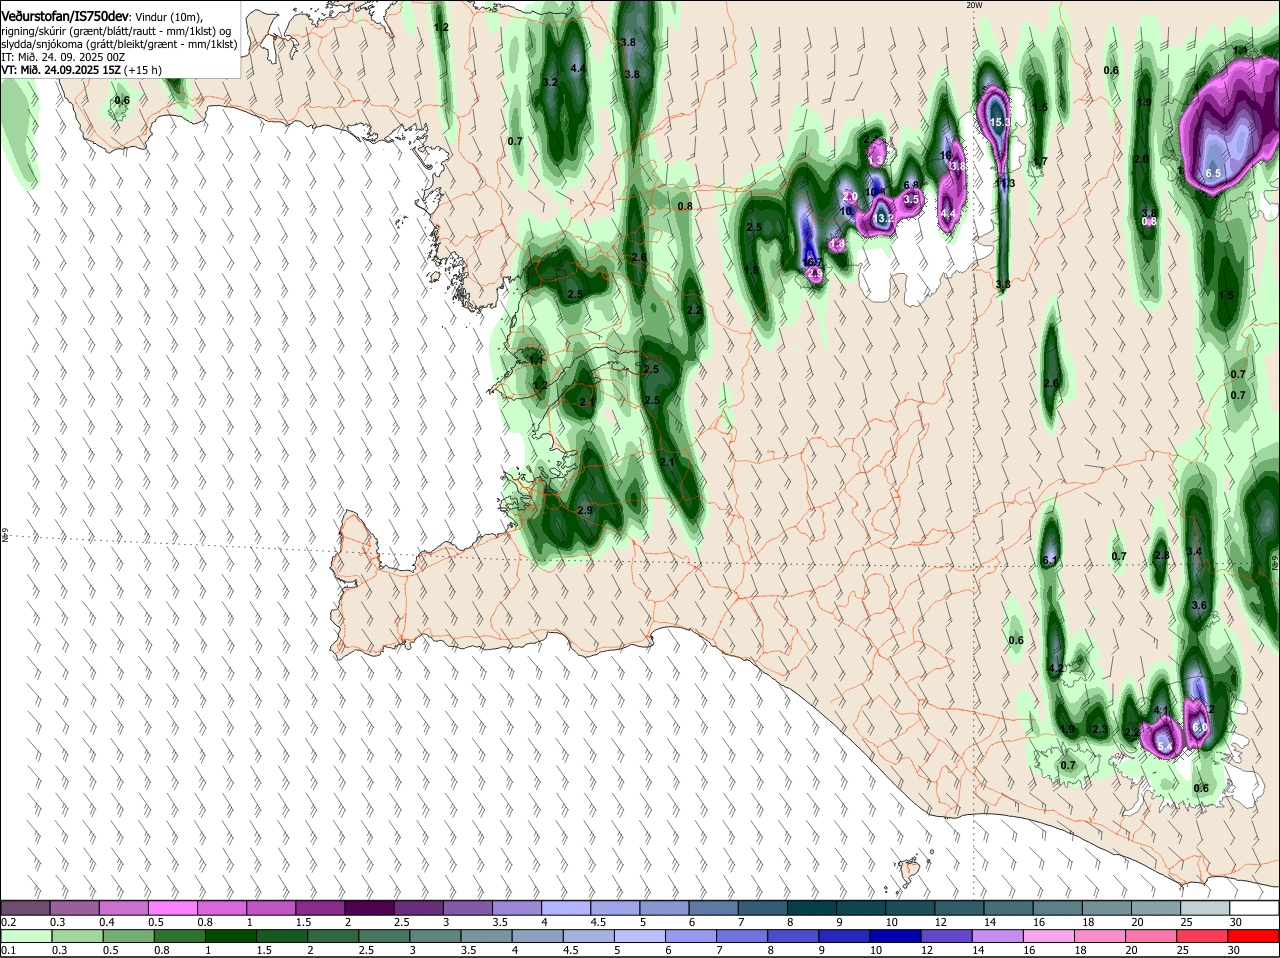Select top legend swatch between 12 and 14

(960, 907)
